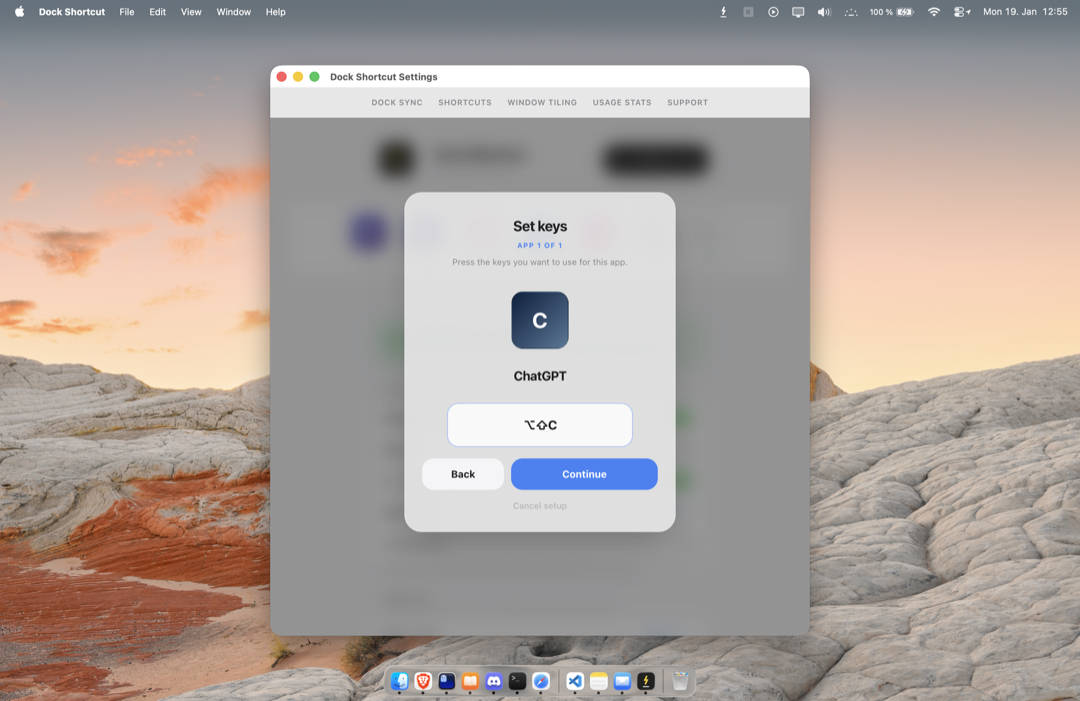Switch to the Window Tiling tab
Viewport: 1080px width, 701px height.
[542, 102]
